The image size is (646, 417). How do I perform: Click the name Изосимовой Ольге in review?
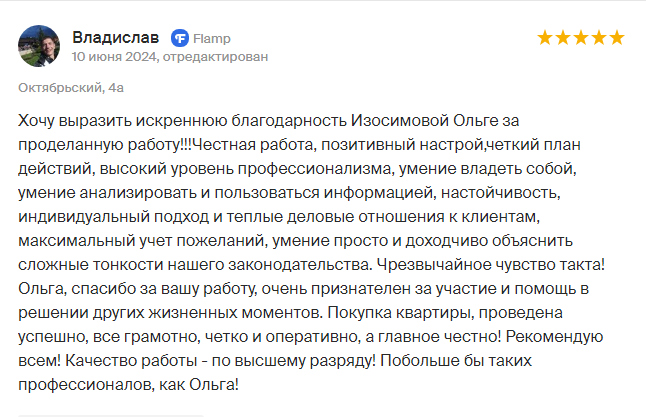(x=424, y=121)
